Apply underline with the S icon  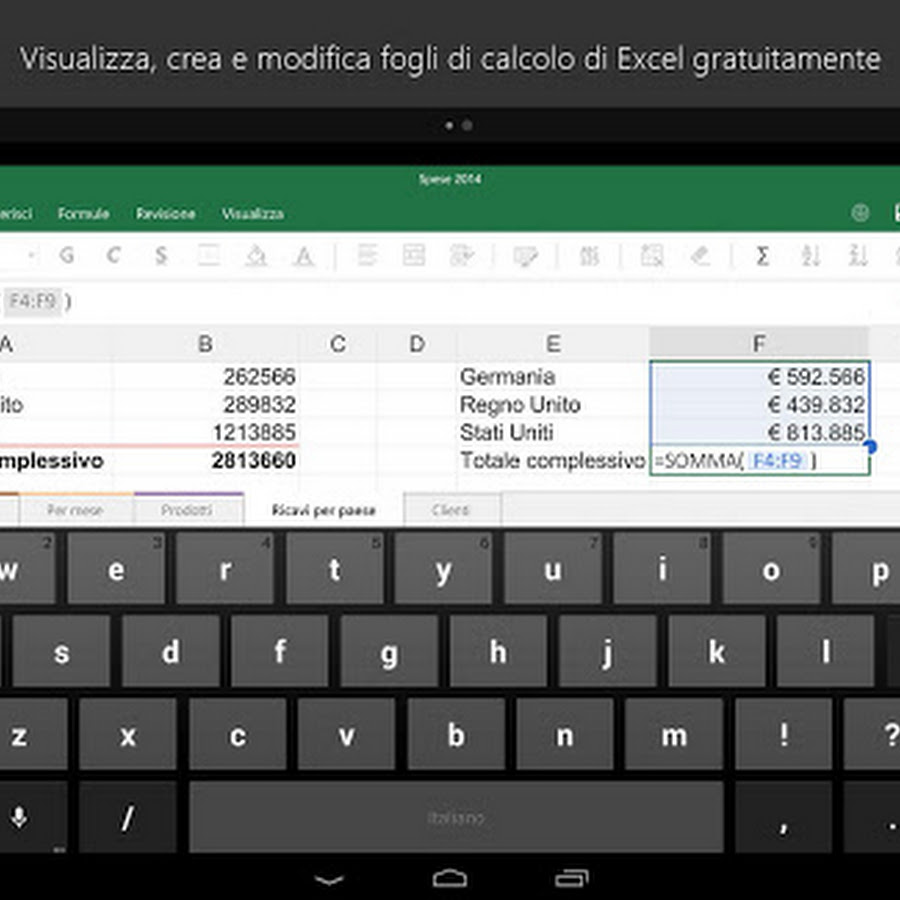(x=161, y=255)
